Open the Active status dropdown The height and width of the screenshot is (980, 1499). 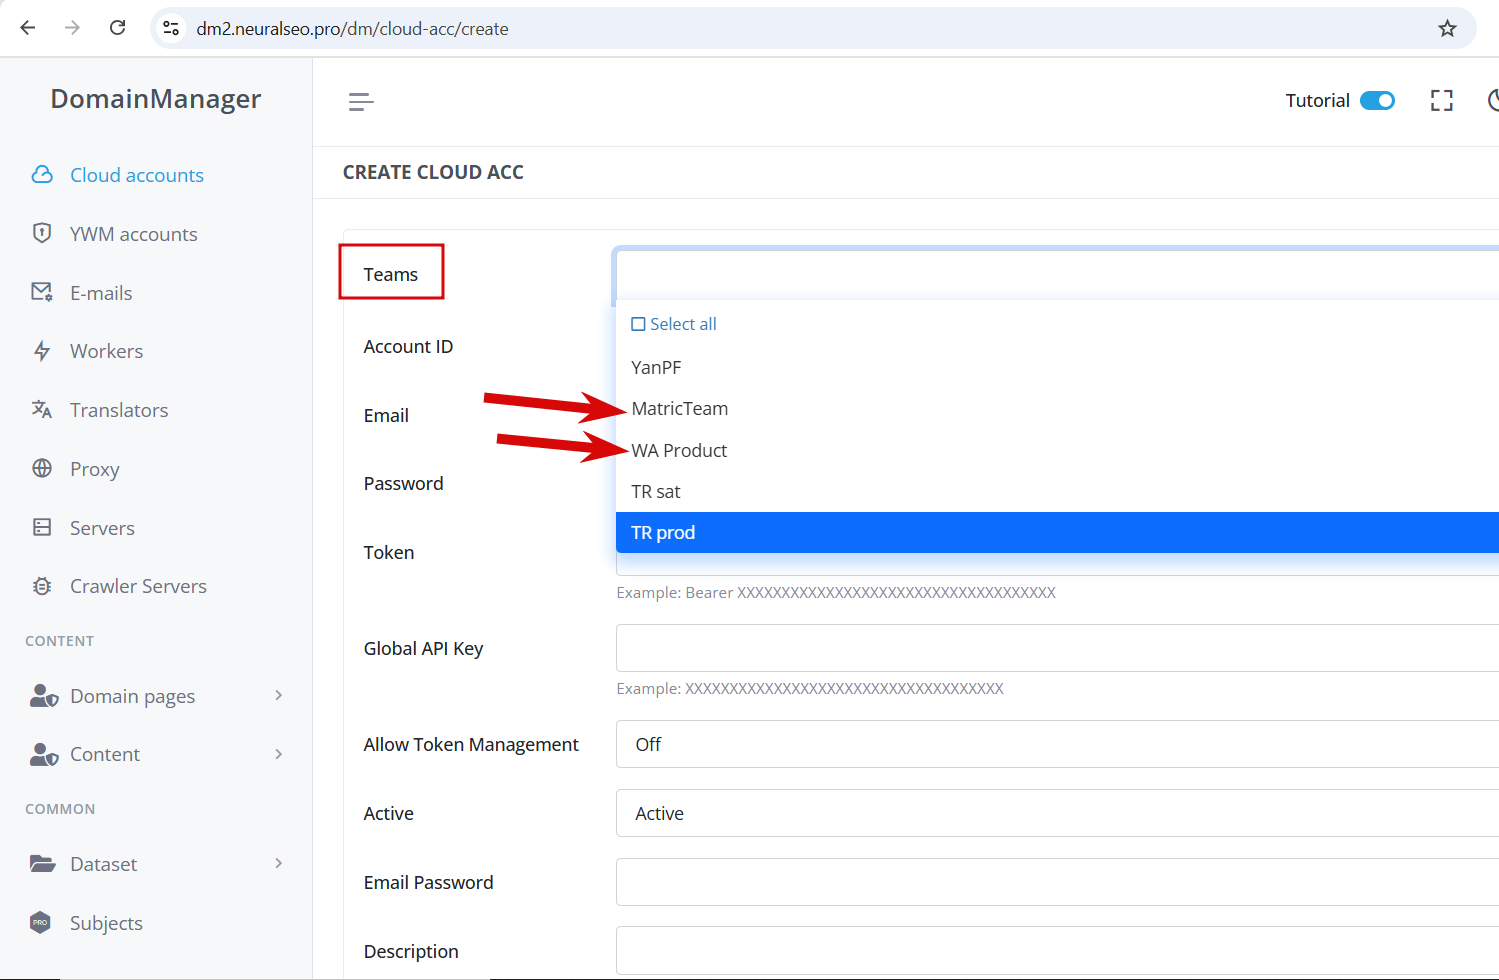coord(1057,813)
